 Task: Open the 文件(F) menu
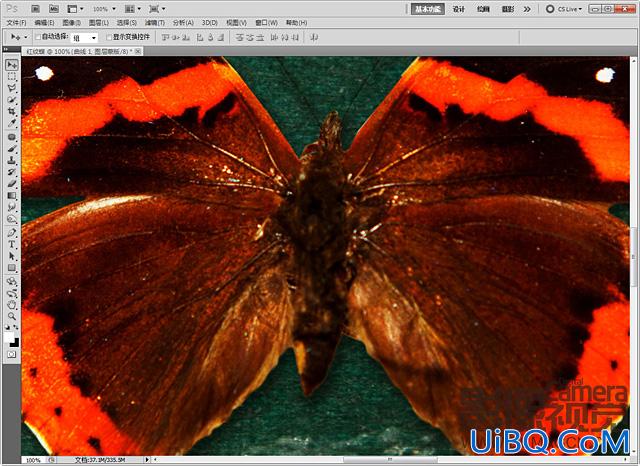[x=16, y=22]
